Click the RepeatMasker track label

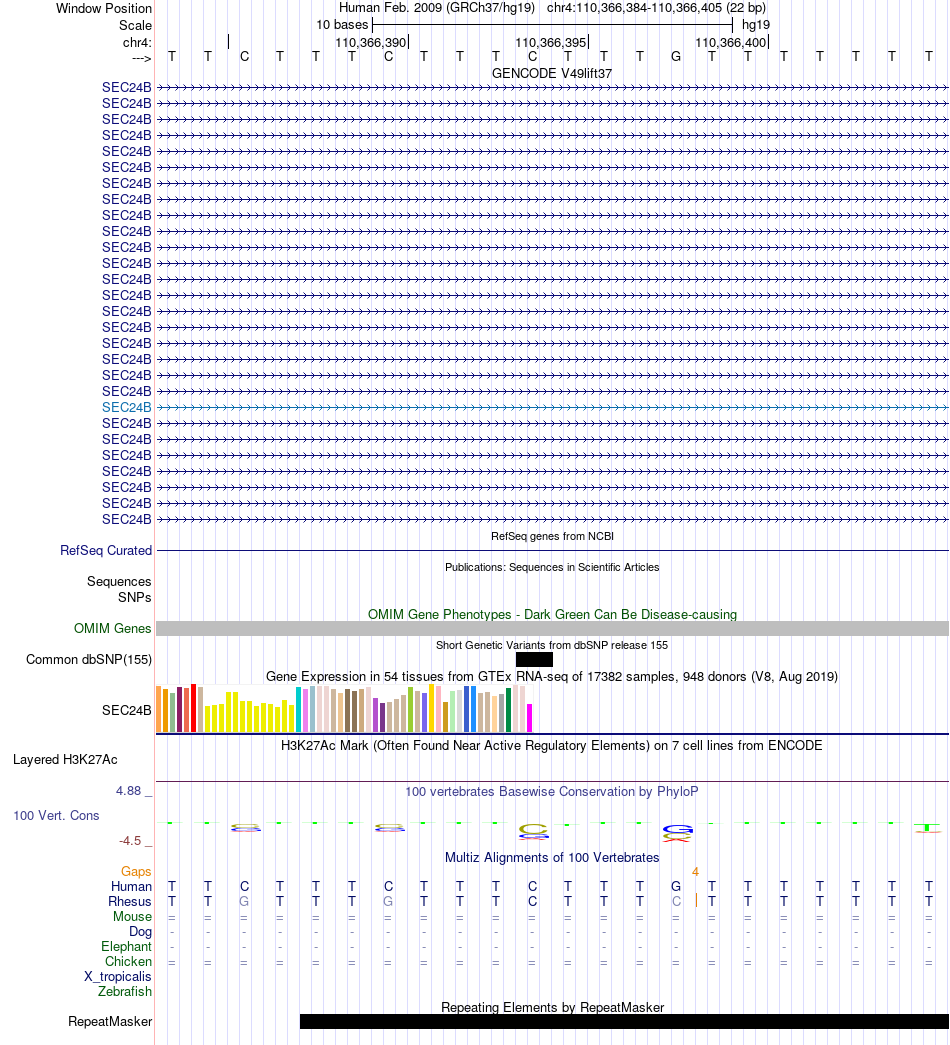[110, 1022]
